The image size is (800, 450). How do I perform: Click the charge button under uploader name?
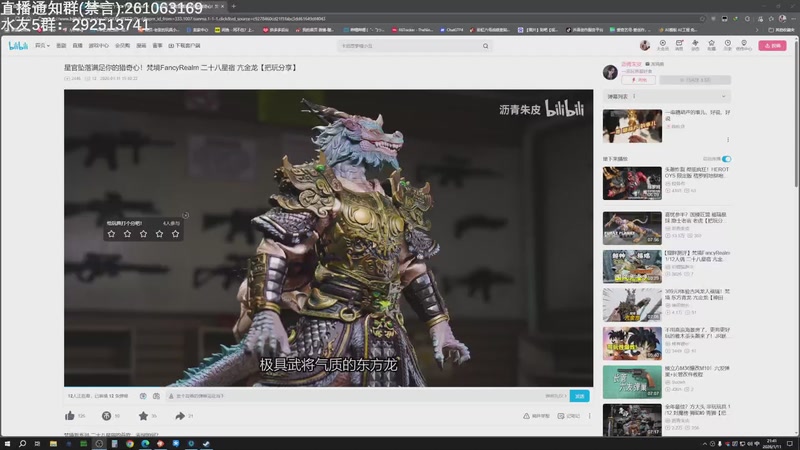click(638, 80)
